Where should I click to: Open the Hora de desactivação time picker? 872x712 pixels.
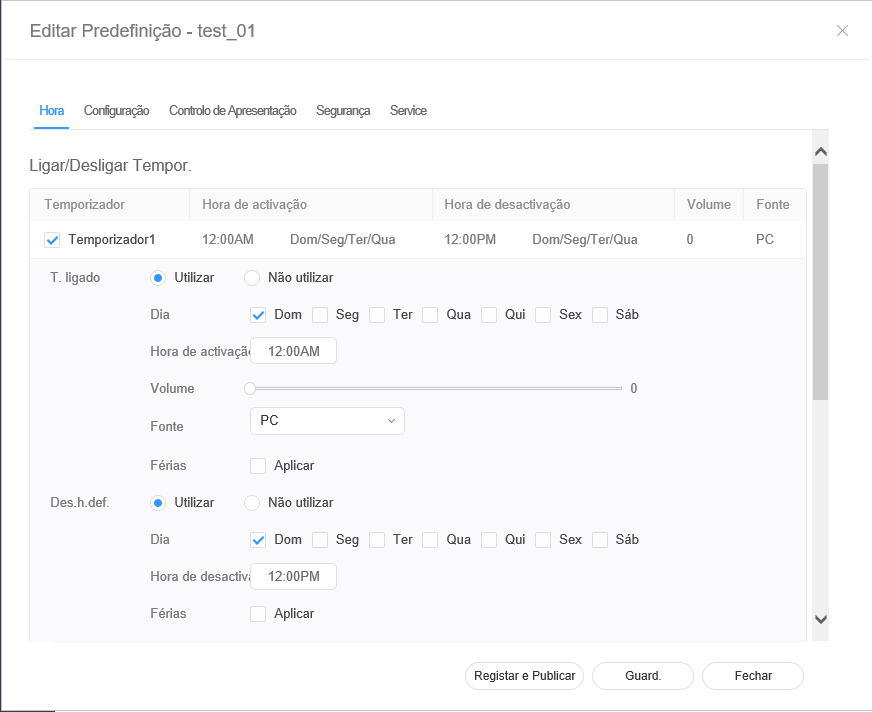coord(293,577)
